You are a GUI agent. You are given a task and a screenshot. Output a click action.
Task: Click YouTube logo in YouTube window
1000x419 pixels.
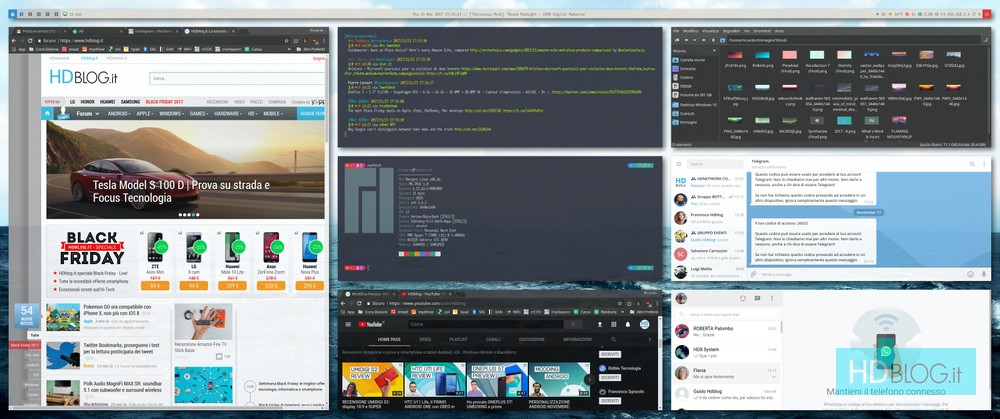pos(373,325)
